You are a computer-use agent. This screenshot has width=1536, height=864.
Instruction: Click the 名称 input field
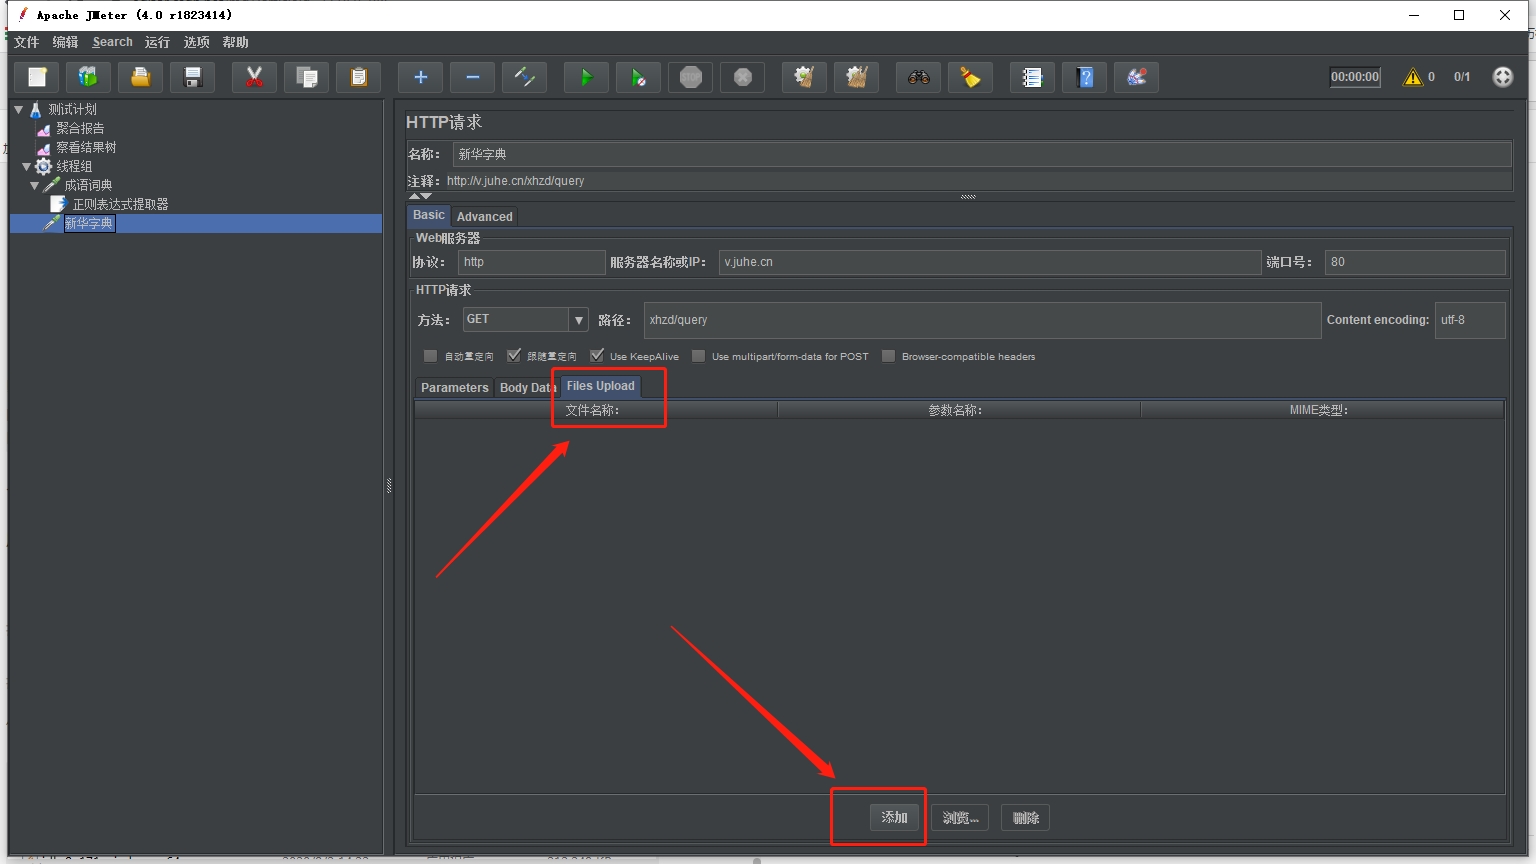(982, 154)
